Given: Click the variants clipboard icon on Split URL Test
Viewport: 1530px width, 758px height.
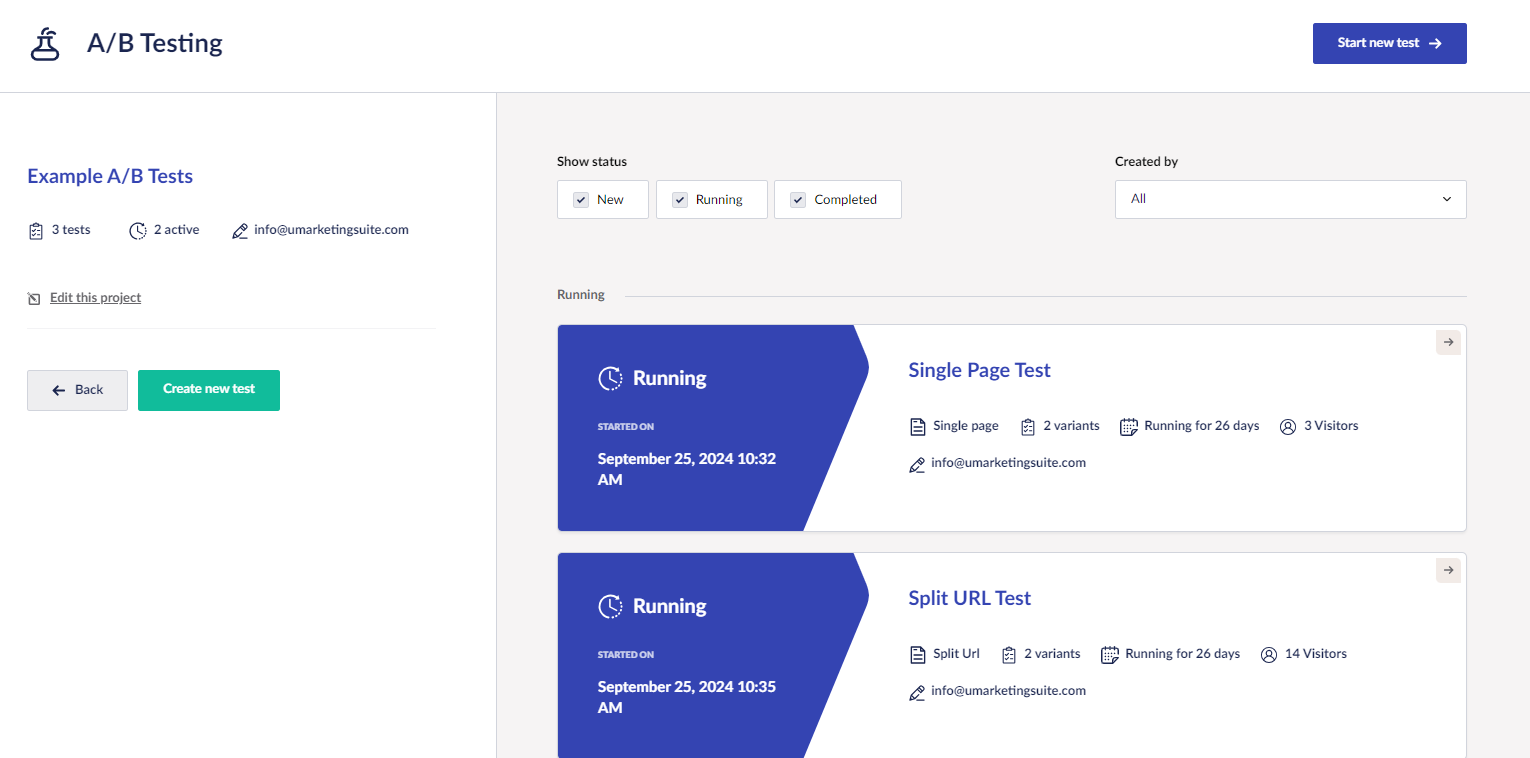Looking at the screenshot, I should (1009, 653).
